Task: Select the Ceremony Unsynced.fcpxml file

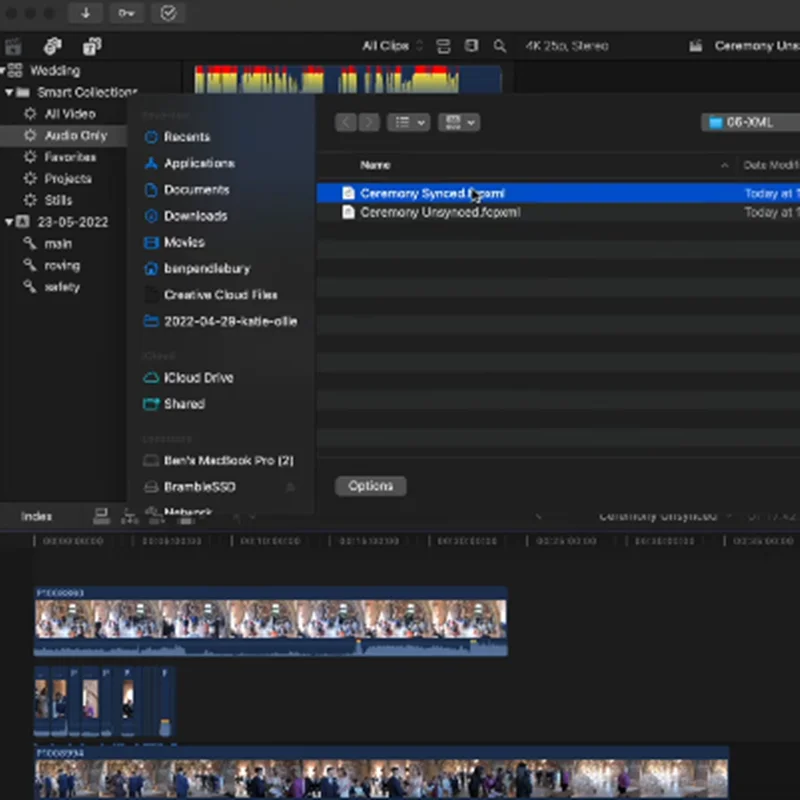Action: [x=558, y=212]
